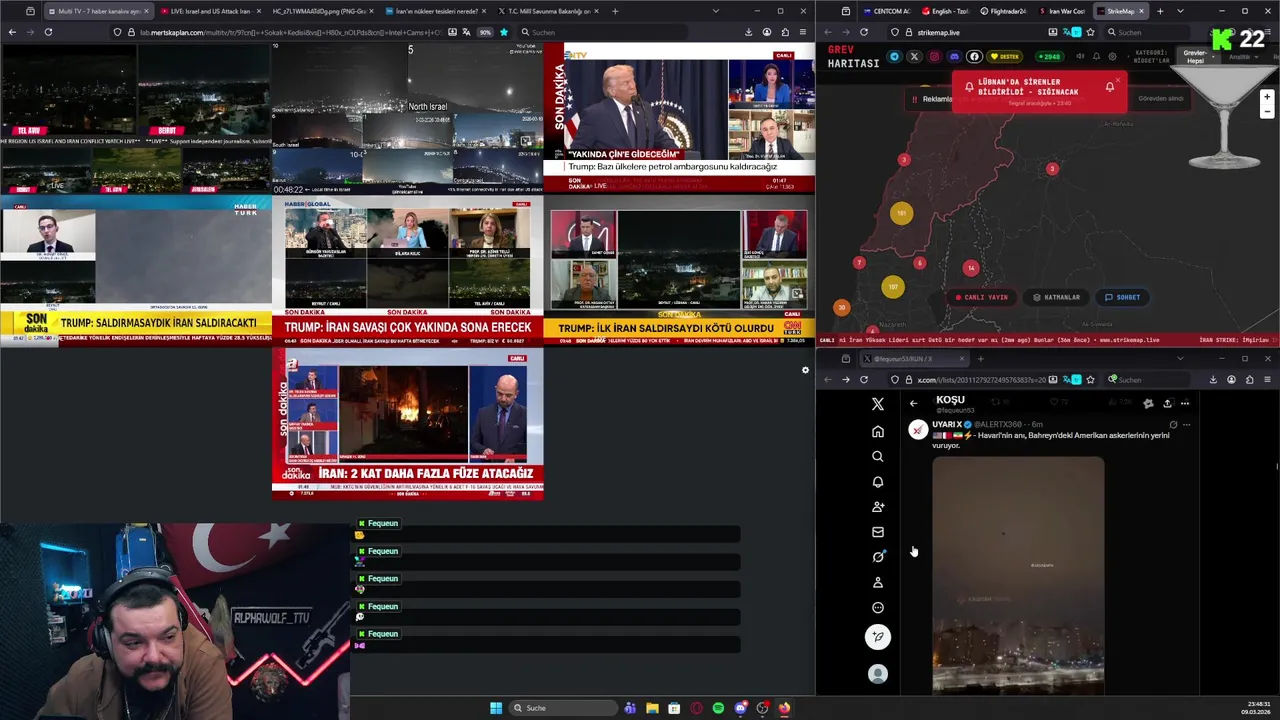Viewport: 1280px width, 720px height.
Task: Open new tab in StrikeMap browser window
Action: pos(1160,11)
